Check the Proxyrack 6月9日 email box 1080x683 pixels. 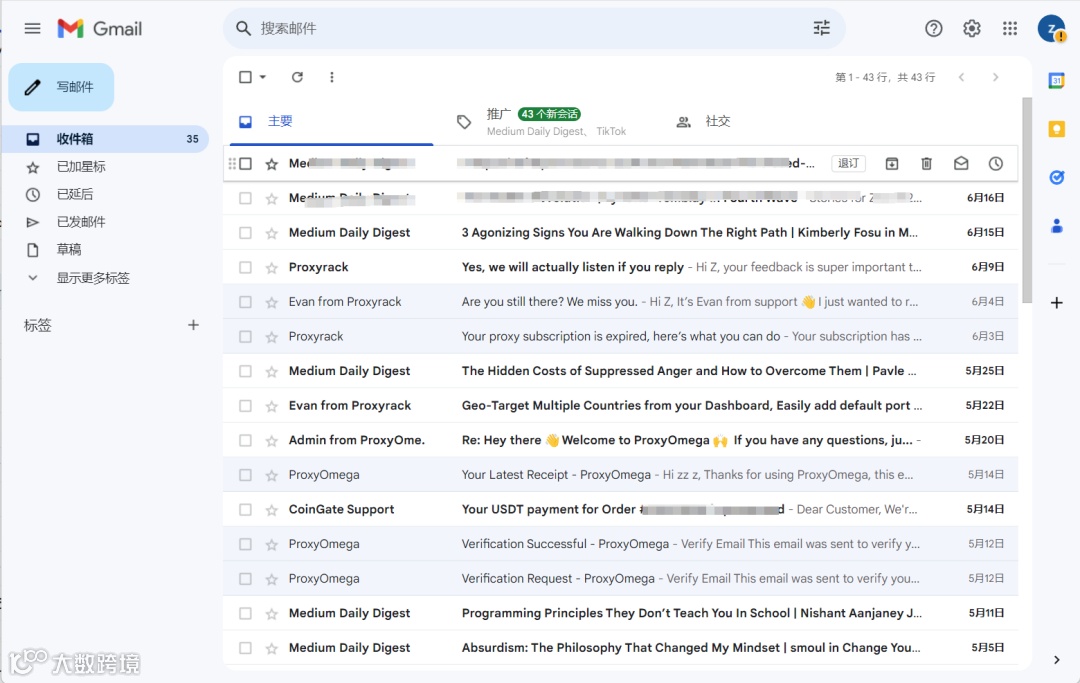click(245, 267)
